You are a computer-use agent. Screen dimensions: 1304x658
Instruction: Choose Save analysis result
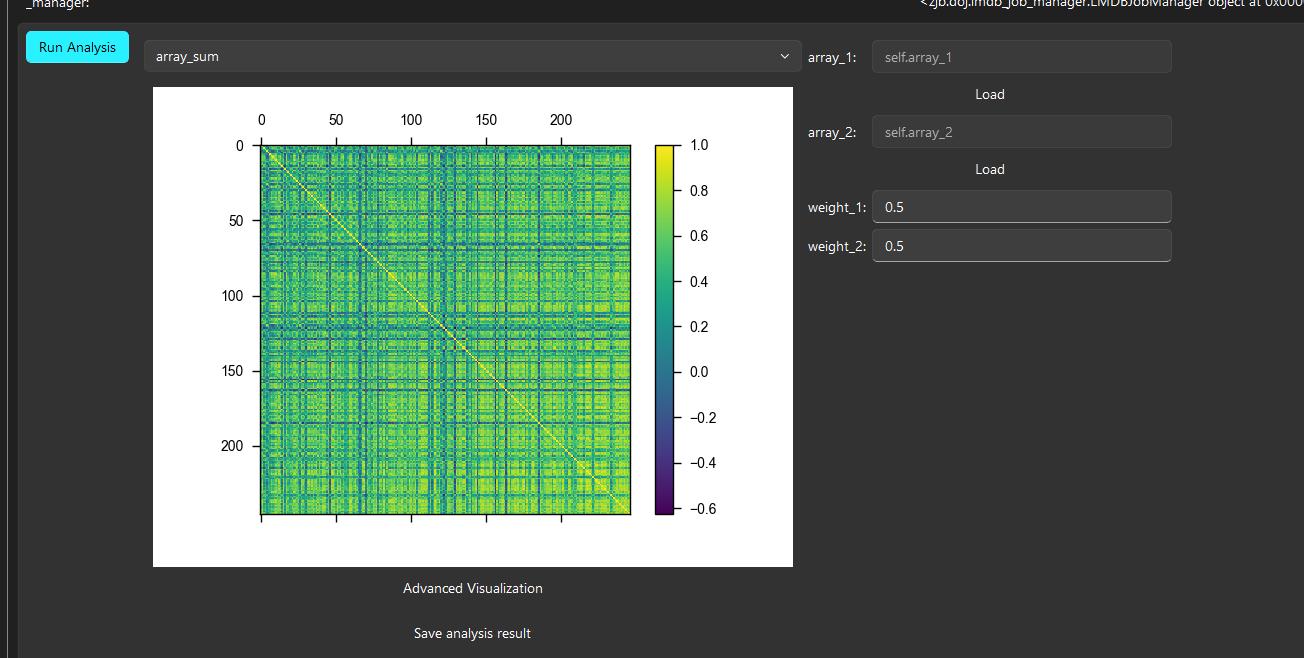point(472,634)
